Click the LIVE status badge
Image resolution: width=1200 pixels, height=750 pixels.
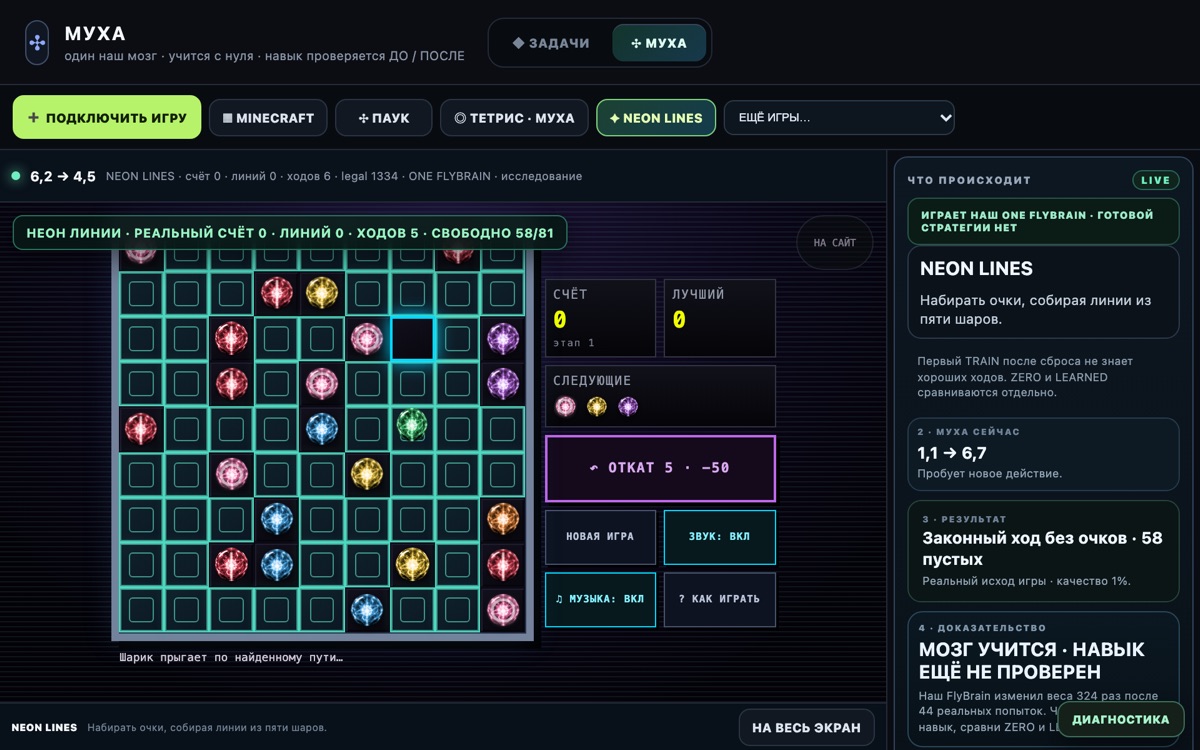click(x=1155, y=180)
